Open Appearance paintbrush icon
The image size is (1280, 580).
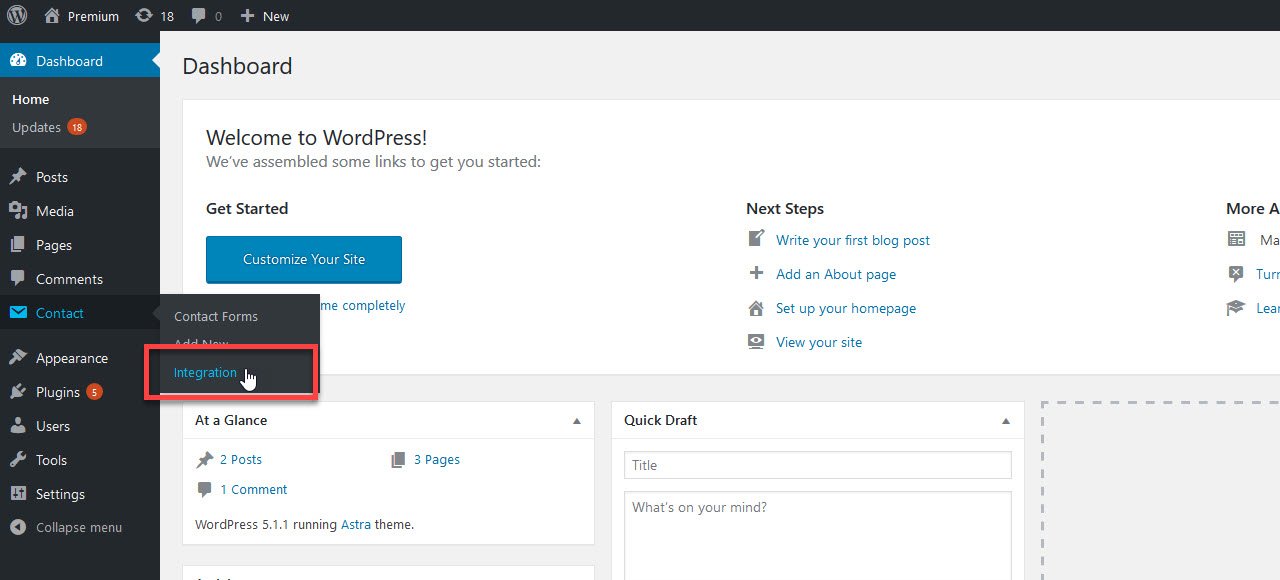[18, 358]
